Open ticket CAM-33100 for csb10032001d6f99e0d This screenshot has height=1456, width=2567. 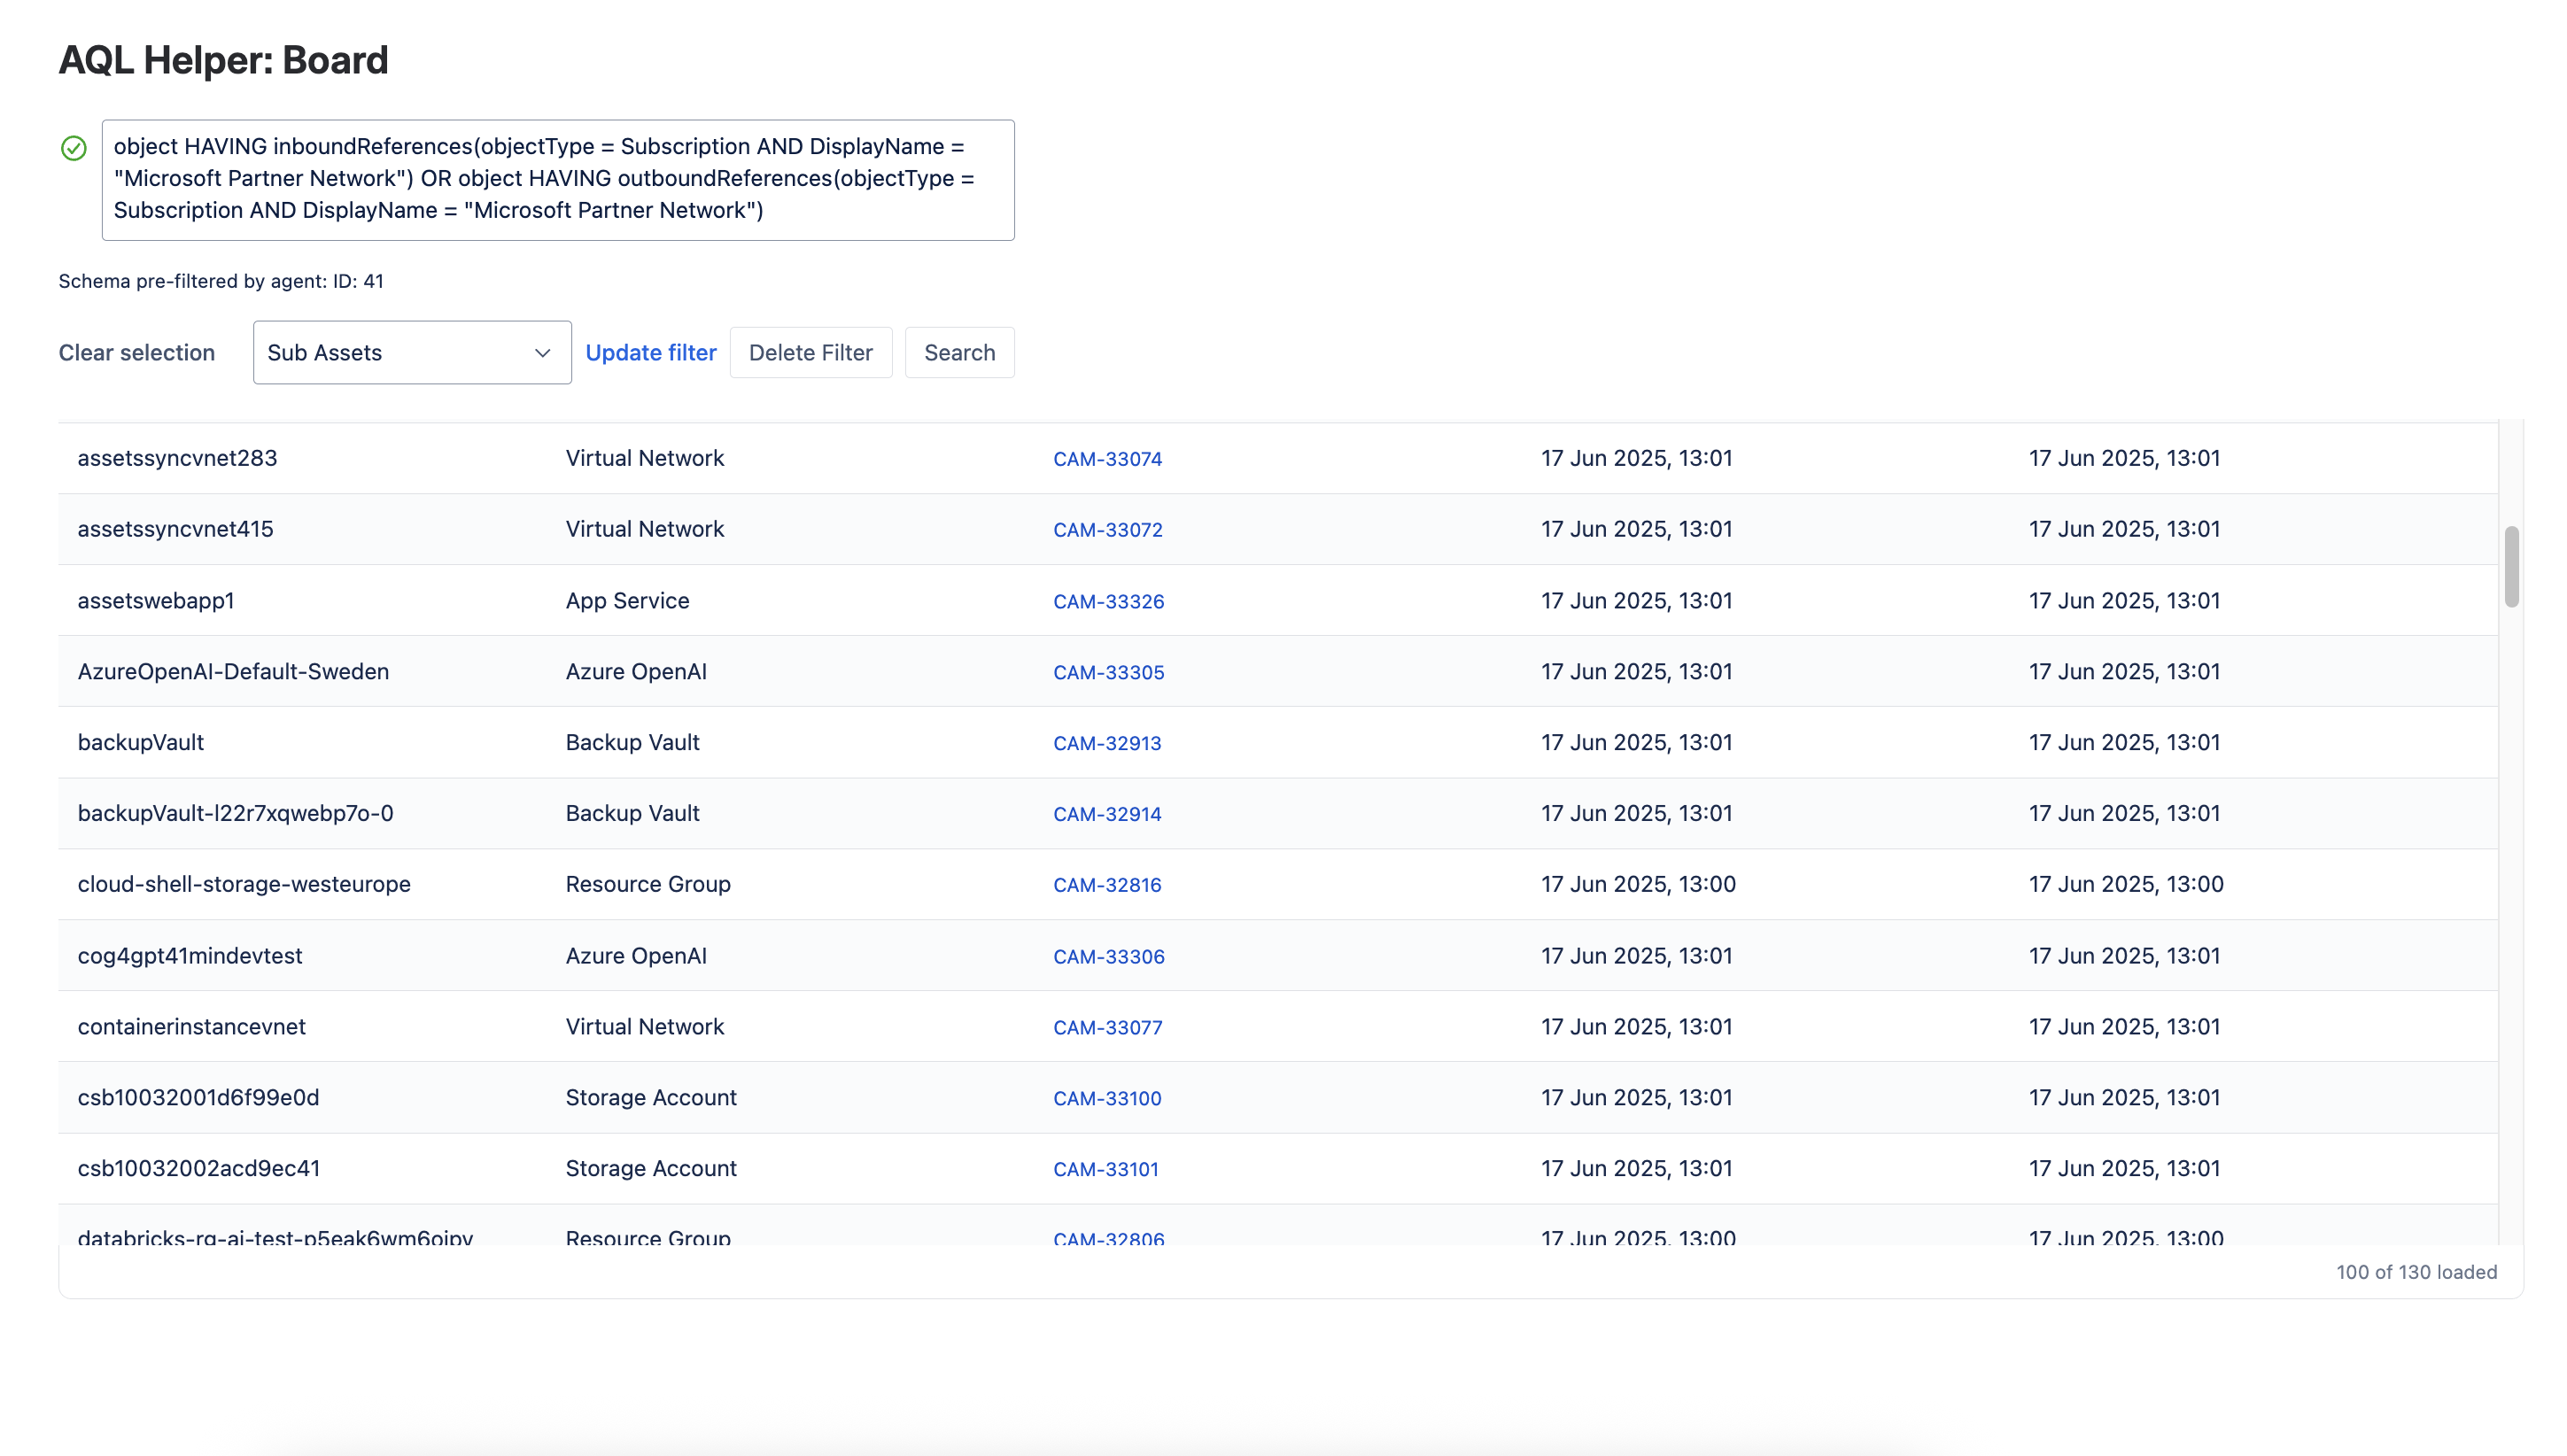coord(1107,1097)
